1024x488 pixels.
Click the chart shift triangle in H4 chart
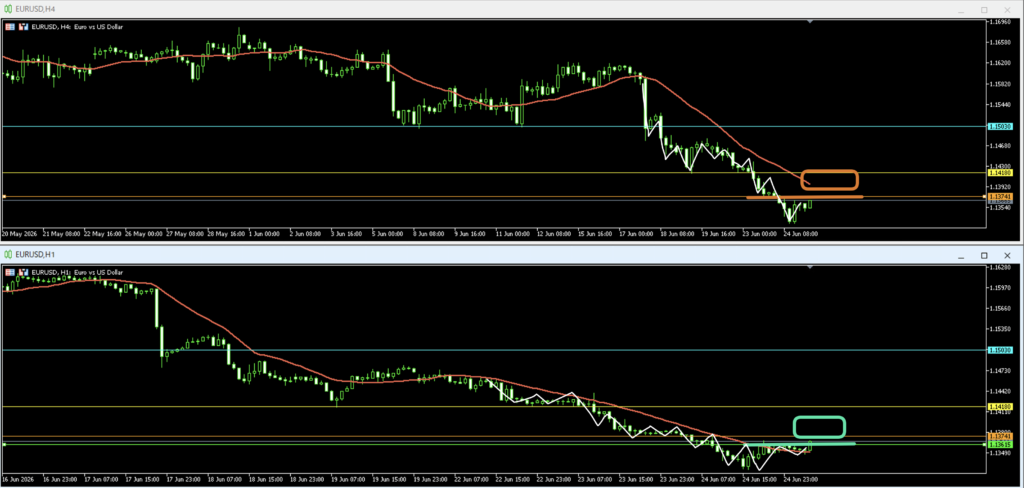pos(810,22)
